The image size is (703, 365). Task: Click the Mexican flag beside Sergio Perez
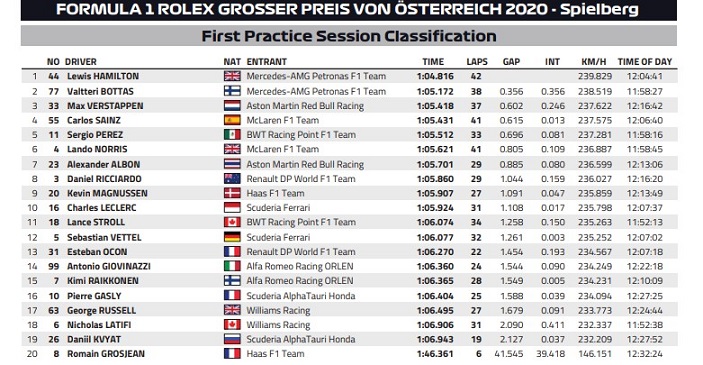(x=232, y=135)
